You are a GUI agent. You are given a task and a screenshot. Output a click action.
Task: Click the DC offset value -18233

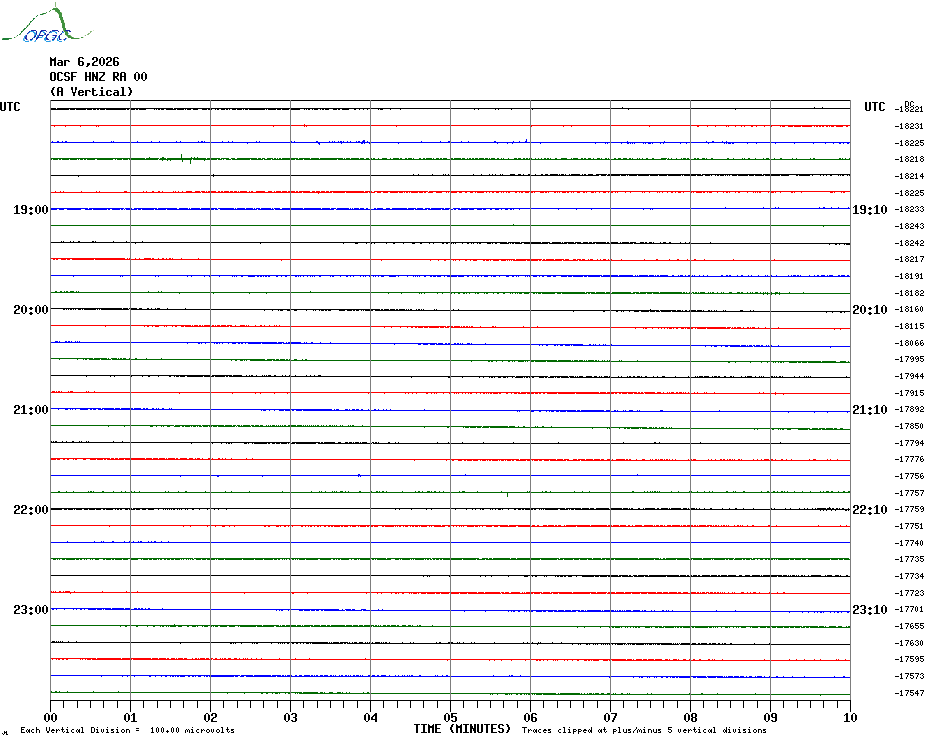(909, 209)
